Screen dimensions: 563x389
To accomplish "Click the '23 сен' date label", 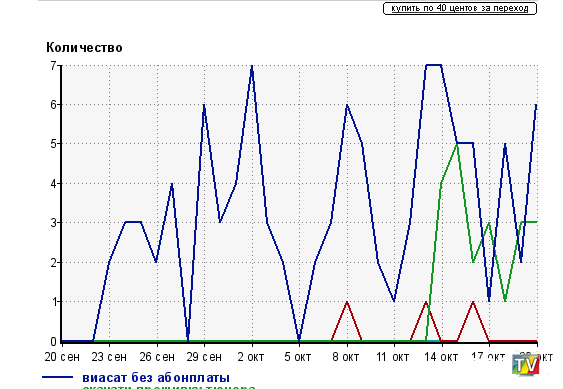I will (109, 357).
